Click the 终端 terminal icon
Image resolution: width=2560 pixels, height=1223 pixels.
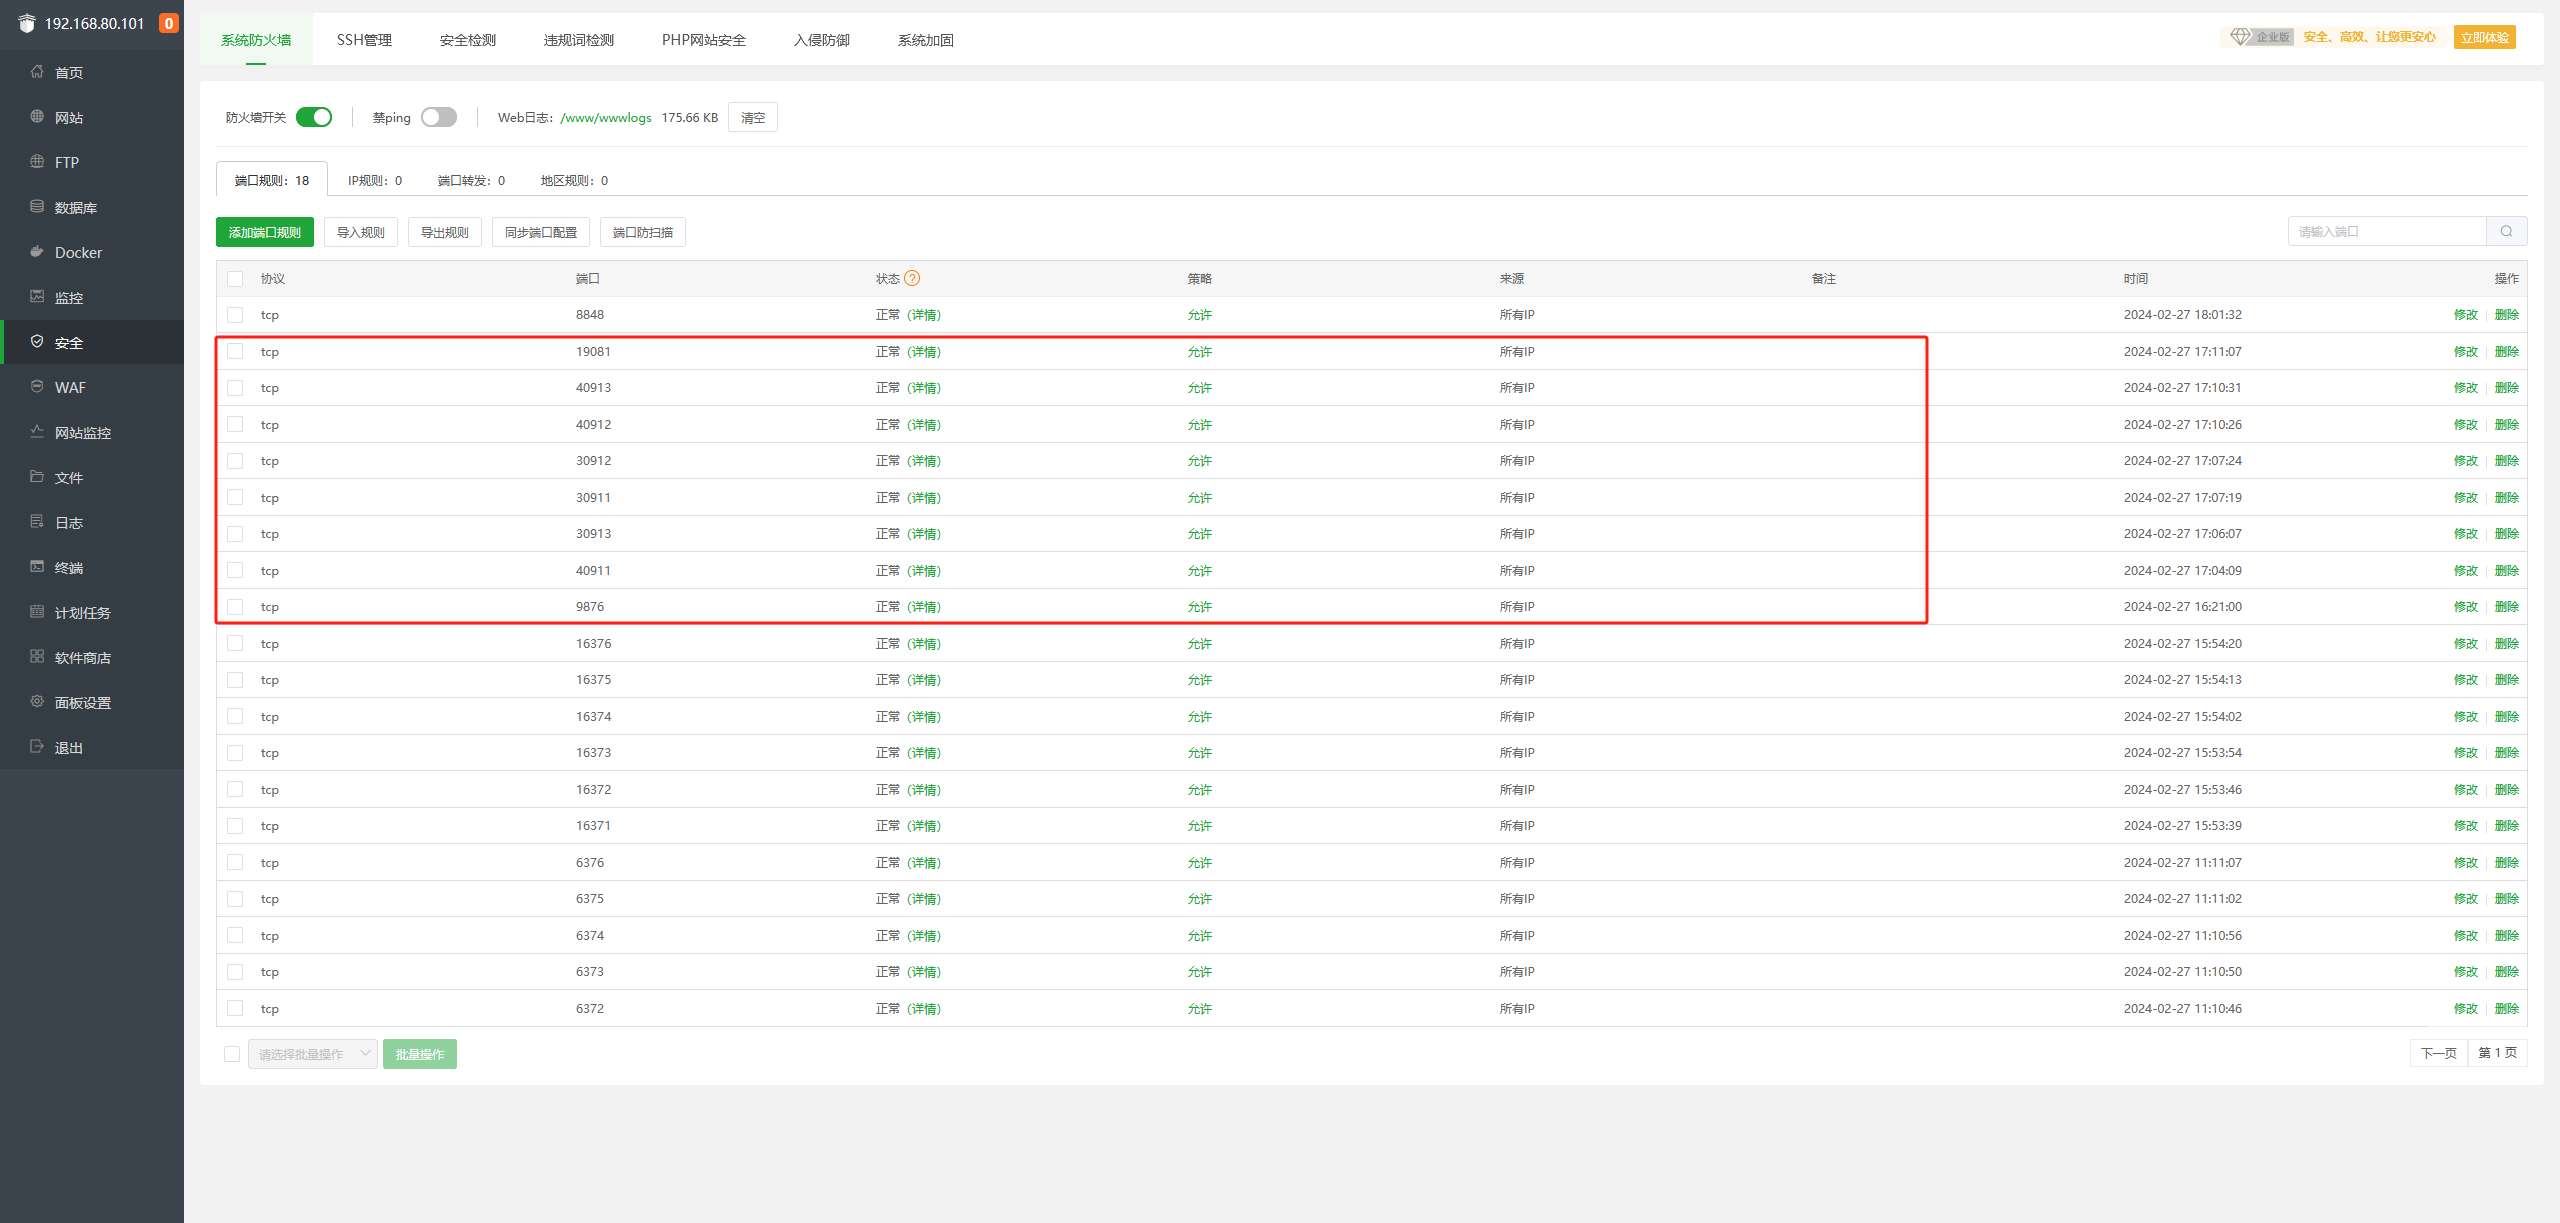click(37, 567)
